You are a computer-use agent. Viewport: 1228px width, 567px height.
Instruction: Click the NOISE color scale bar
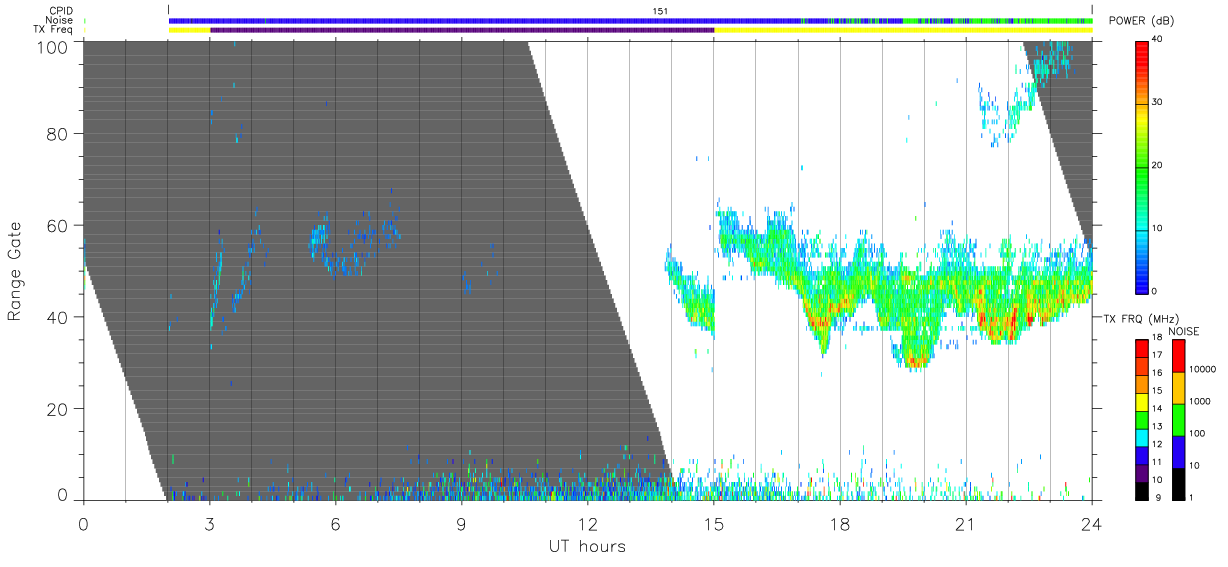click(x=1180, y=419)
